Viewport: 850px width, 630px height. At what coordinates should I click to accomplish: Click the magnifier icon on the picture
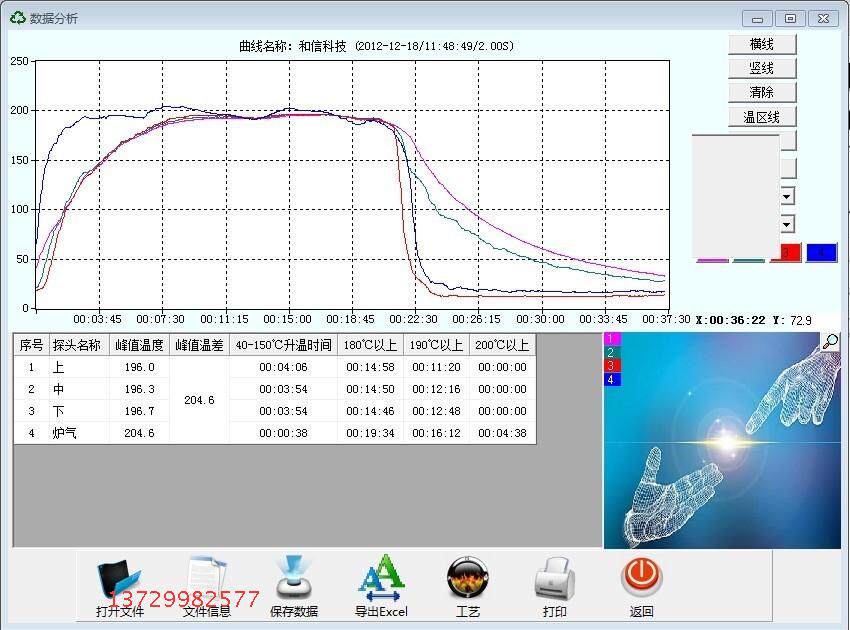[x=830, y=342]
